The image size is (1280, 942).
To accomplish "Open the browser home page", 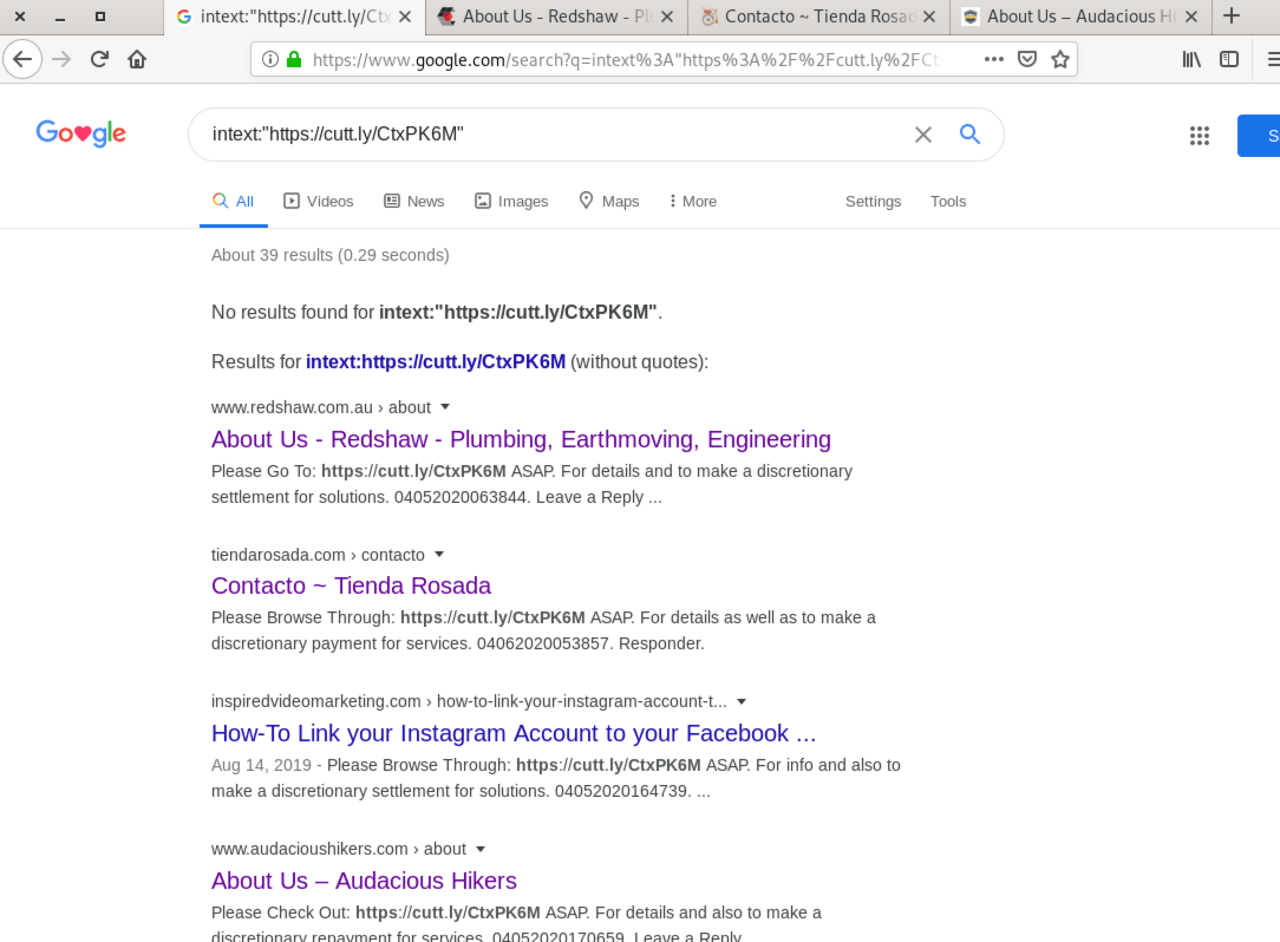I will pos(137,59).
